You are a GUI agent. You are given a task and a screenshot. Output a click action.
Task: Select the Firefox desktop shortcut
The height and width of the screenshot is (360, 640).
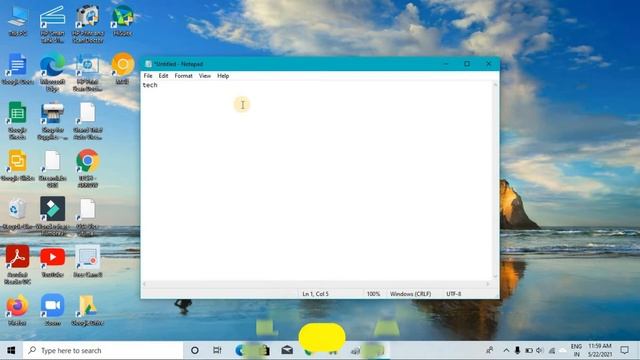tap(18, 309)
